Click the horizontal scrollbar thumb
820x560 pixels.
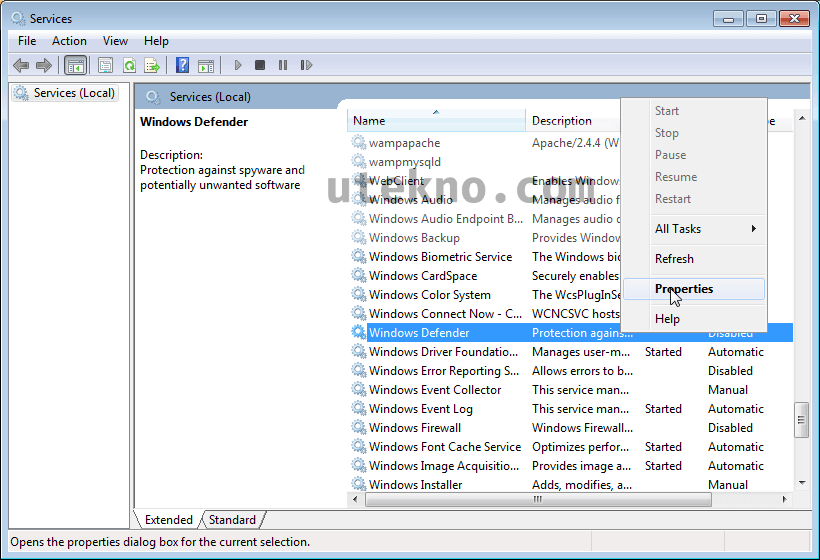click(538, 499)
